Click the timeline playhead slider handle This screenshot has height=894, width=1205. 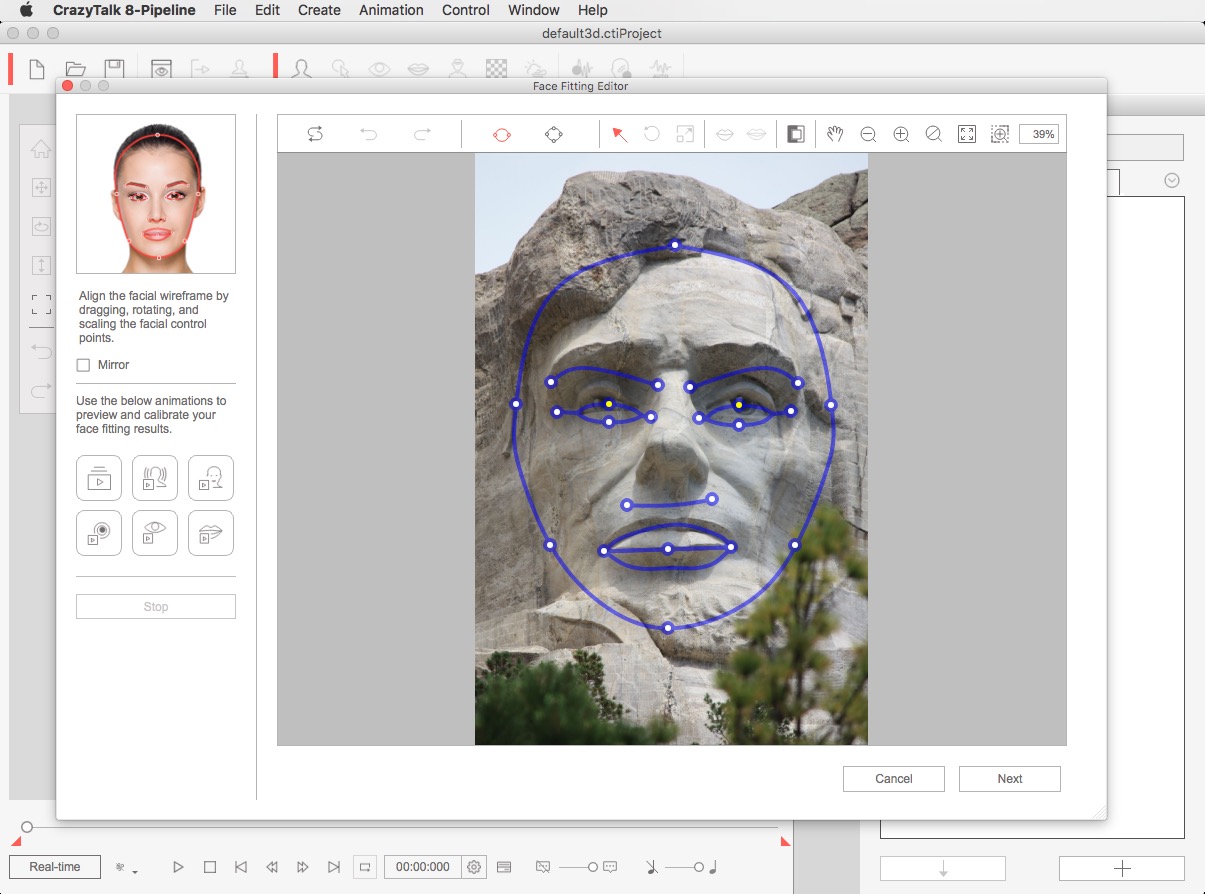point(27,827)
